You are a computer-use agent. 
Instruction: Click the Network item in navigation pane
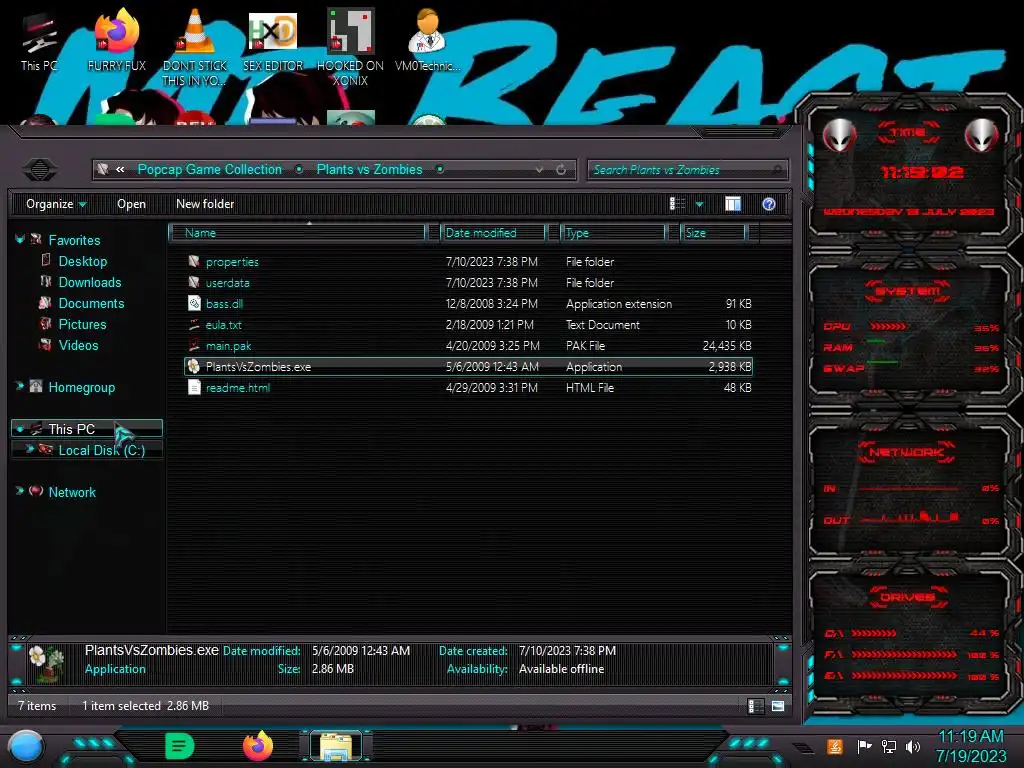72,492
